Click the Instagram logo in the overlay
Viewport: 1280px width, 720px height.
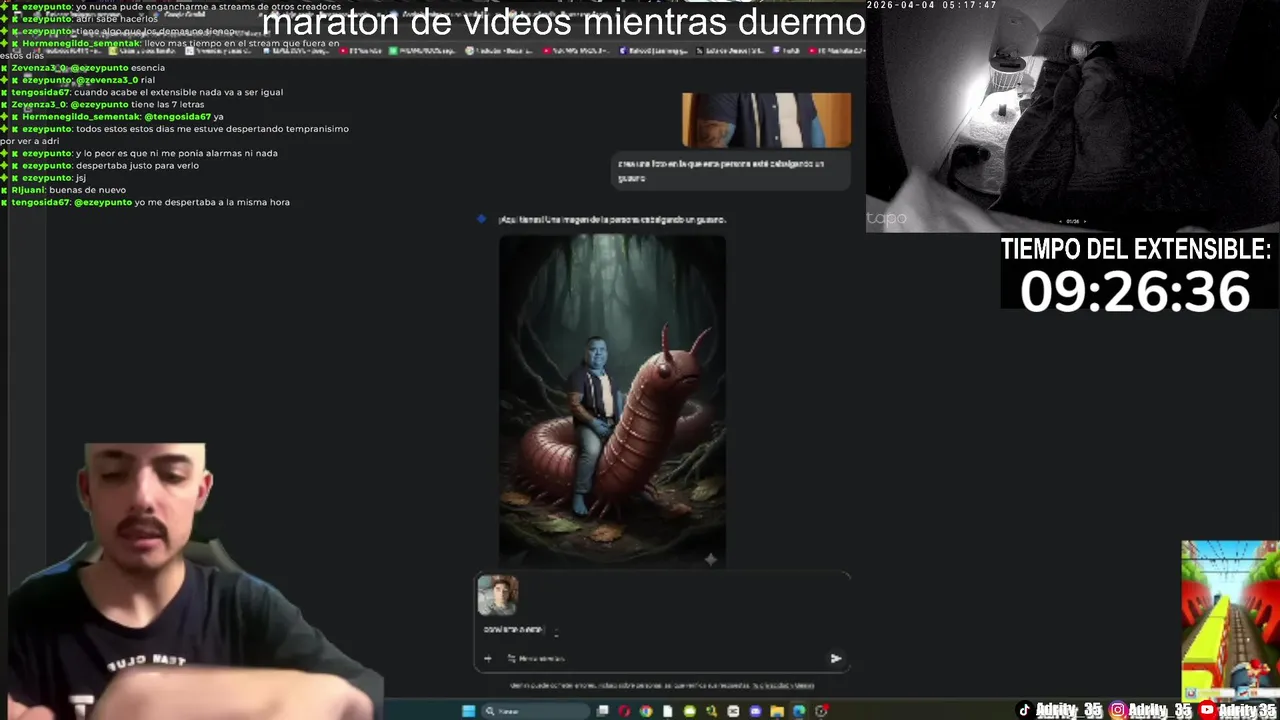(x=1117, y=710)
